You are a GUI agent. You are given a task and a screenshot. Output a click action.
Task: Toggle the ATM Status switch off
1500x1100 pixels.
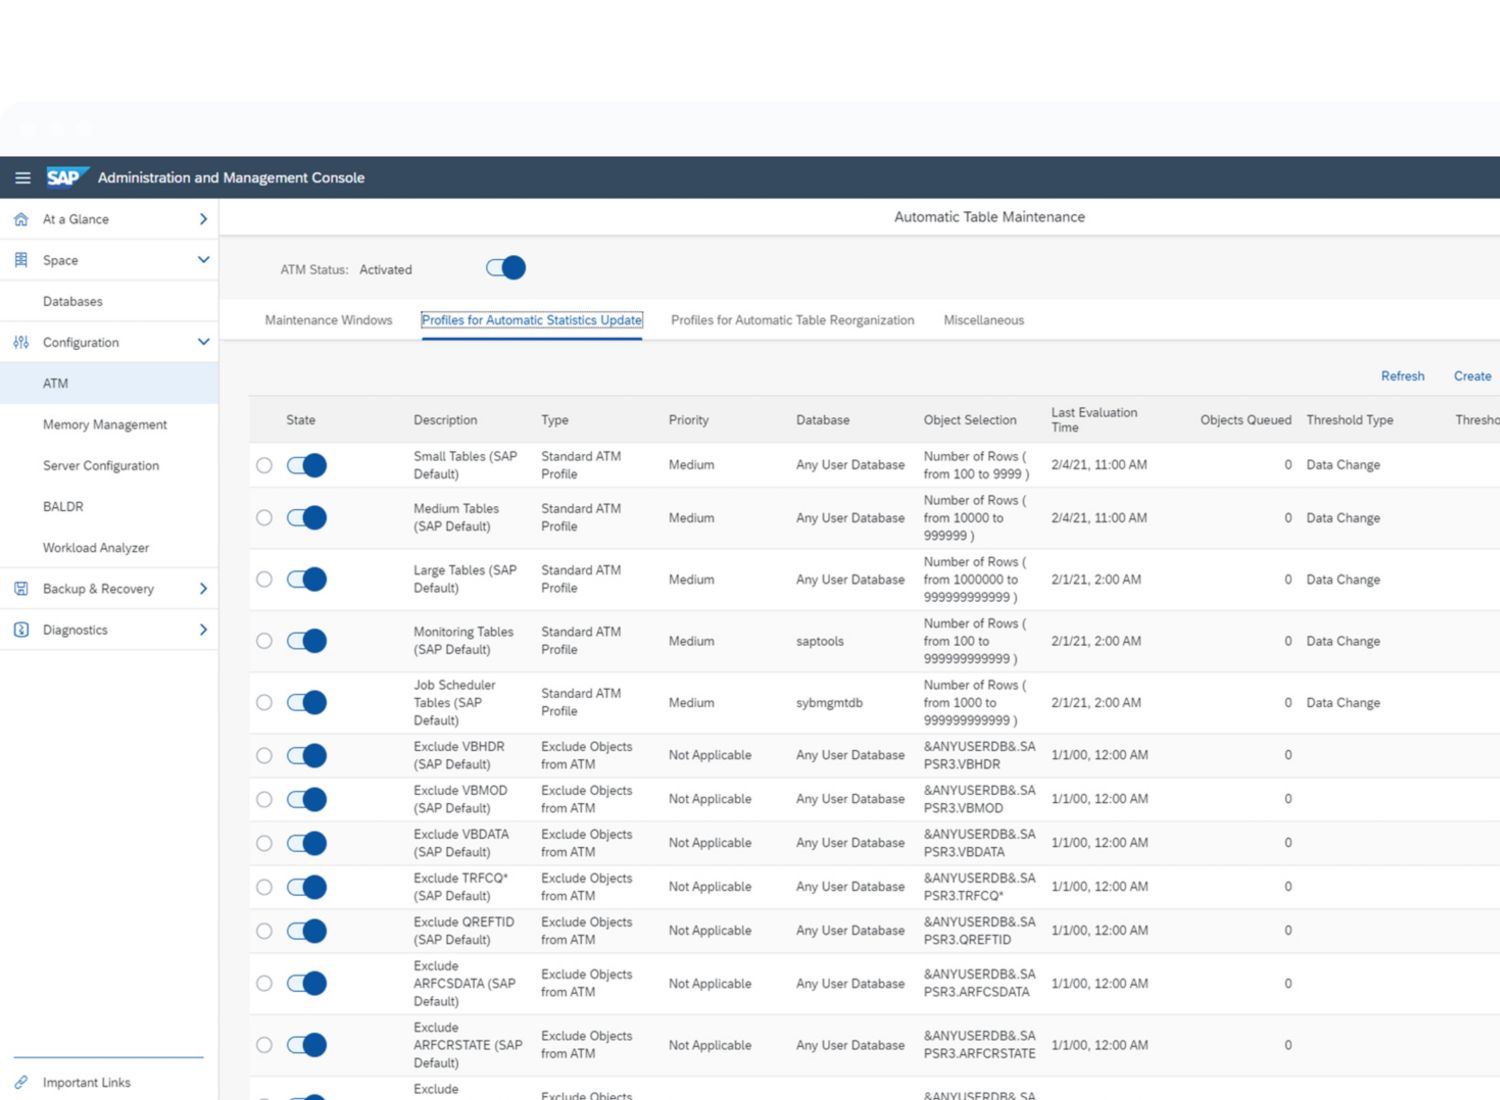tap(506, 268)
